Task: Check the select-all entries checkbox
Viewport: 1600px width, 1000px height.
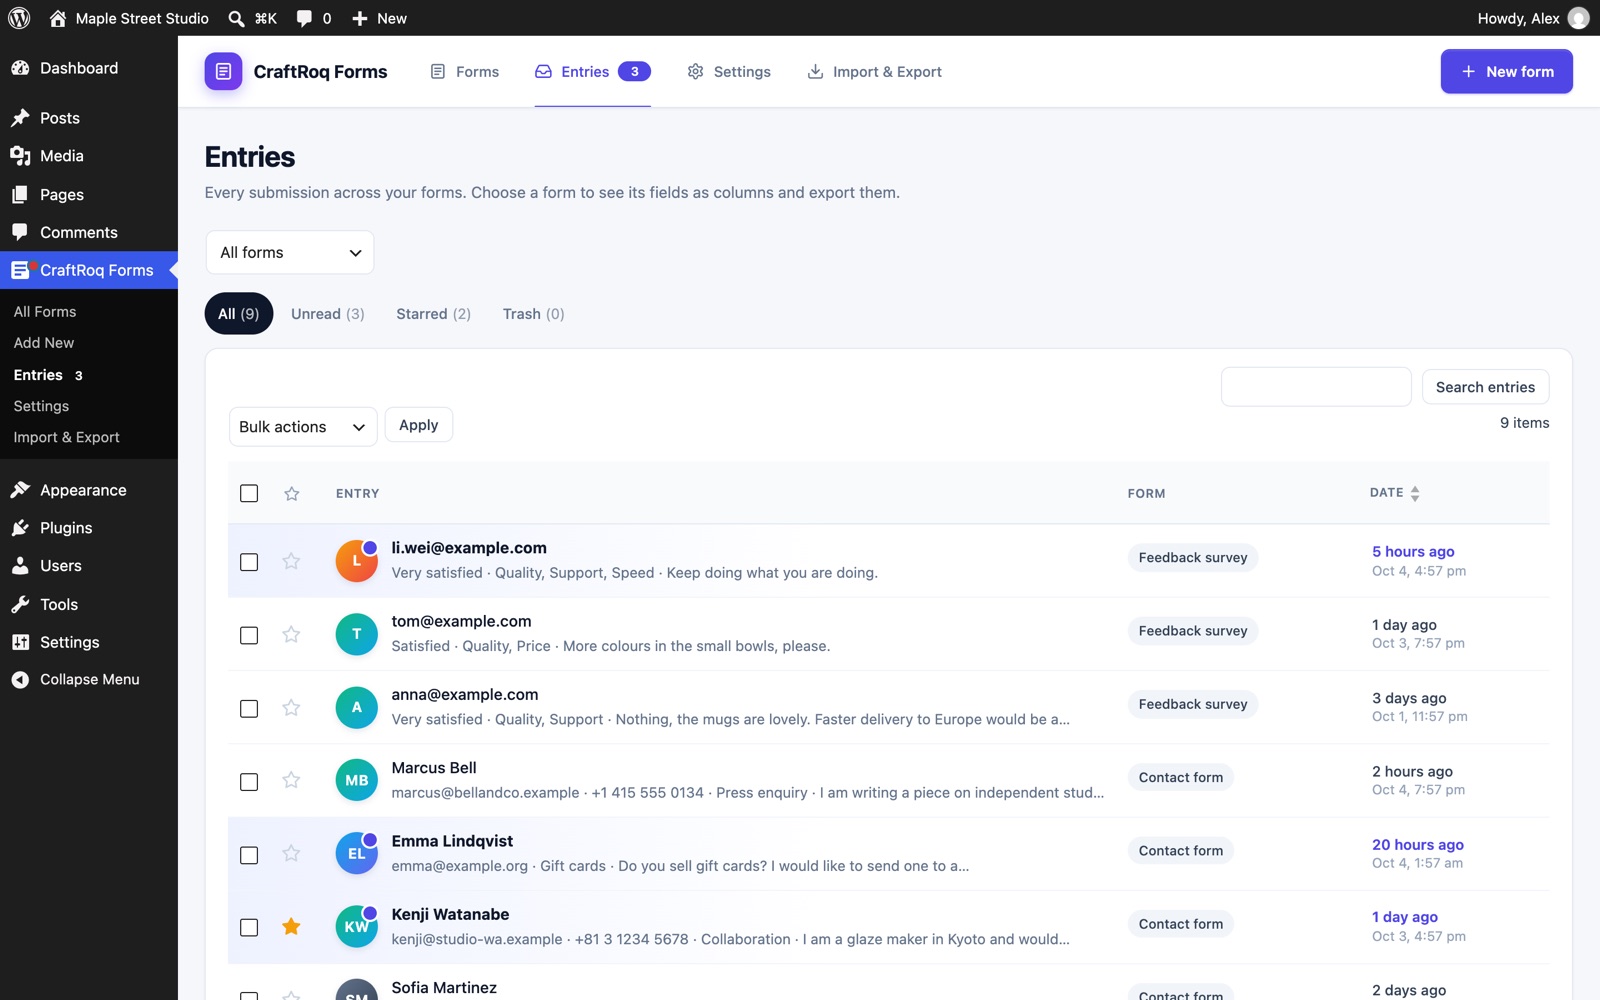Action: coord(249,493)
